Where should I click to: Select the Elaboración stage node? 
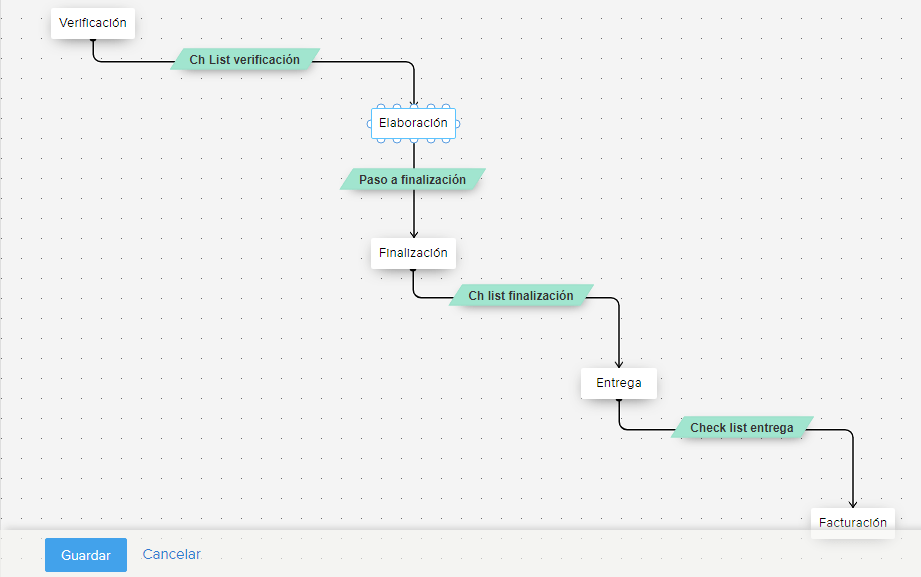point(413,123)
